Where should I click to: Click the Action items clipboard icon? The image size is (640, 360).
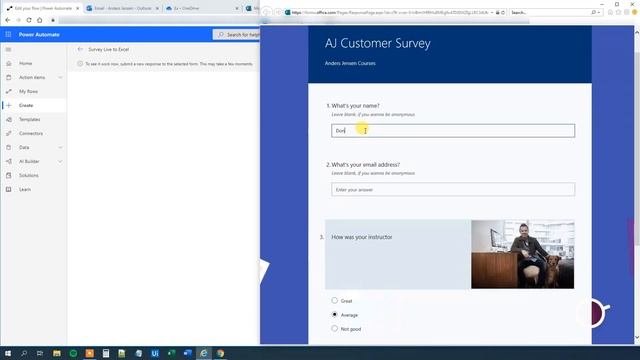pos(9,77)
